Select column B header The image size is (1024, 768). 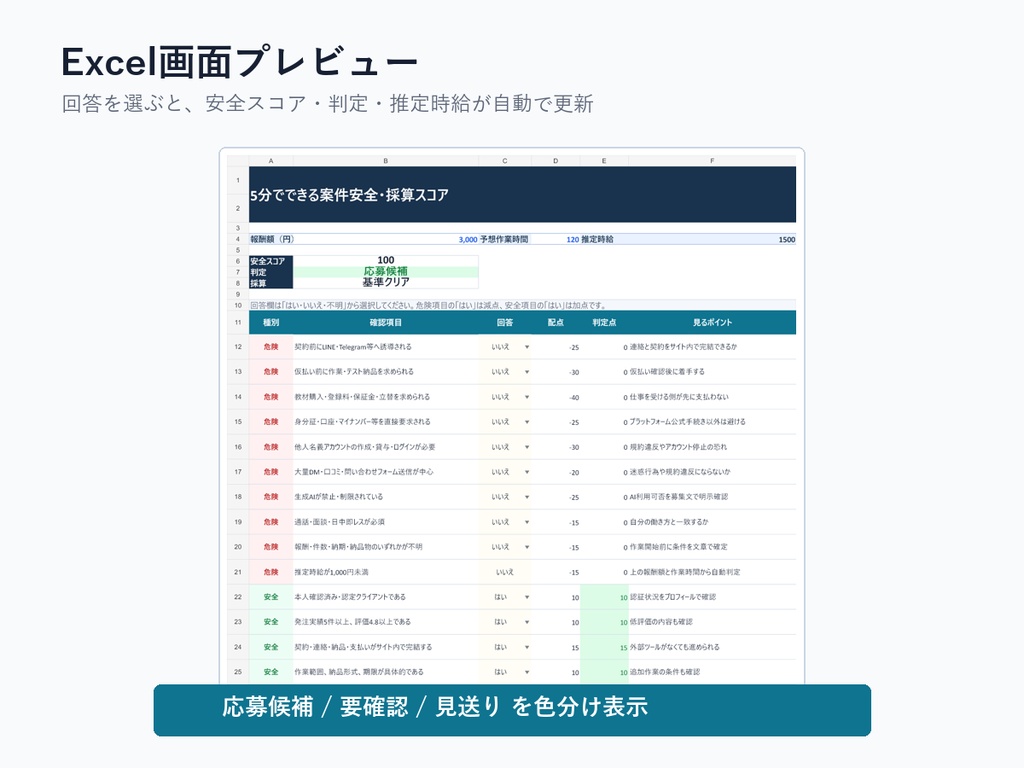(385, 161)
